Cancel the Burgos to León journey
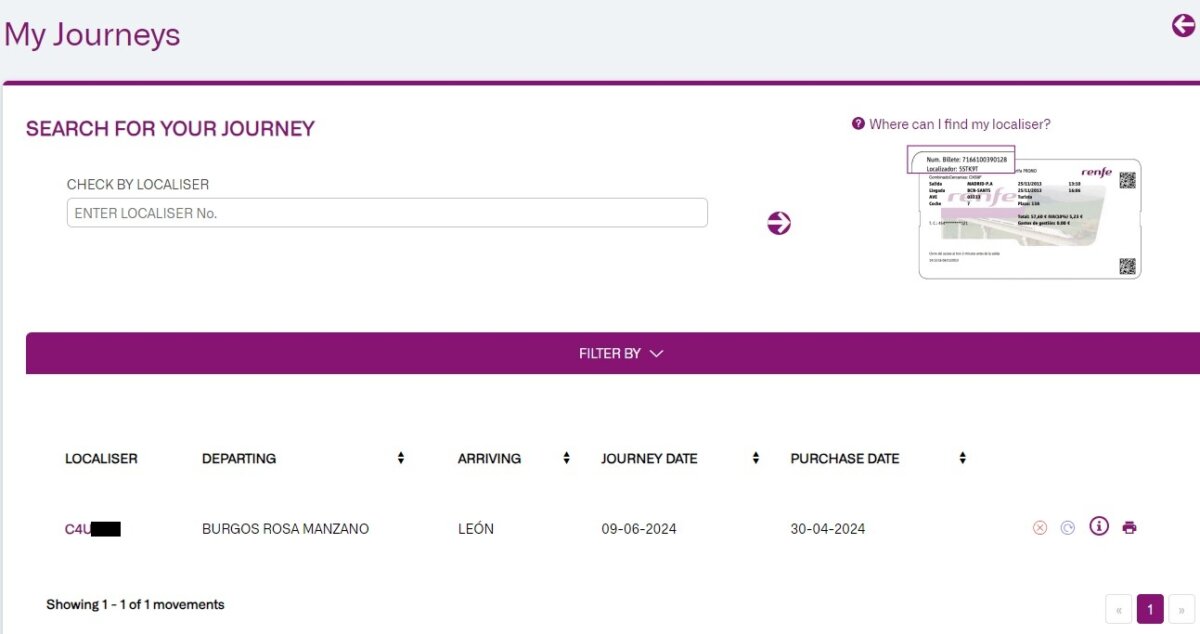The image size is (1200, 634). (1040, 528)
